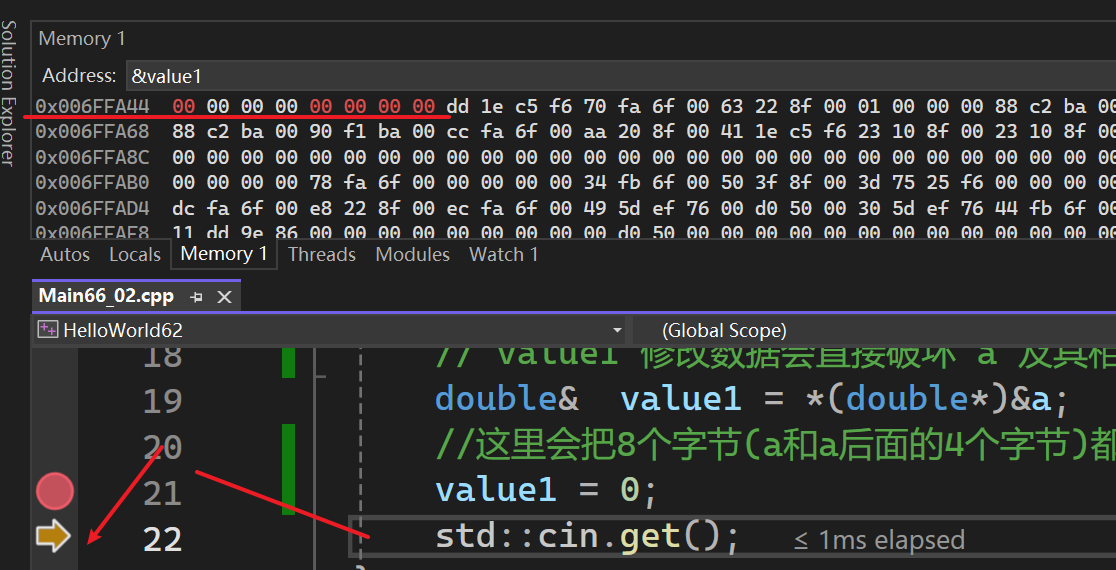This screenshot has width=1116, height=570.
Task: Select the Main66_02.cpp document tab
Action: [x=106, y=297]
